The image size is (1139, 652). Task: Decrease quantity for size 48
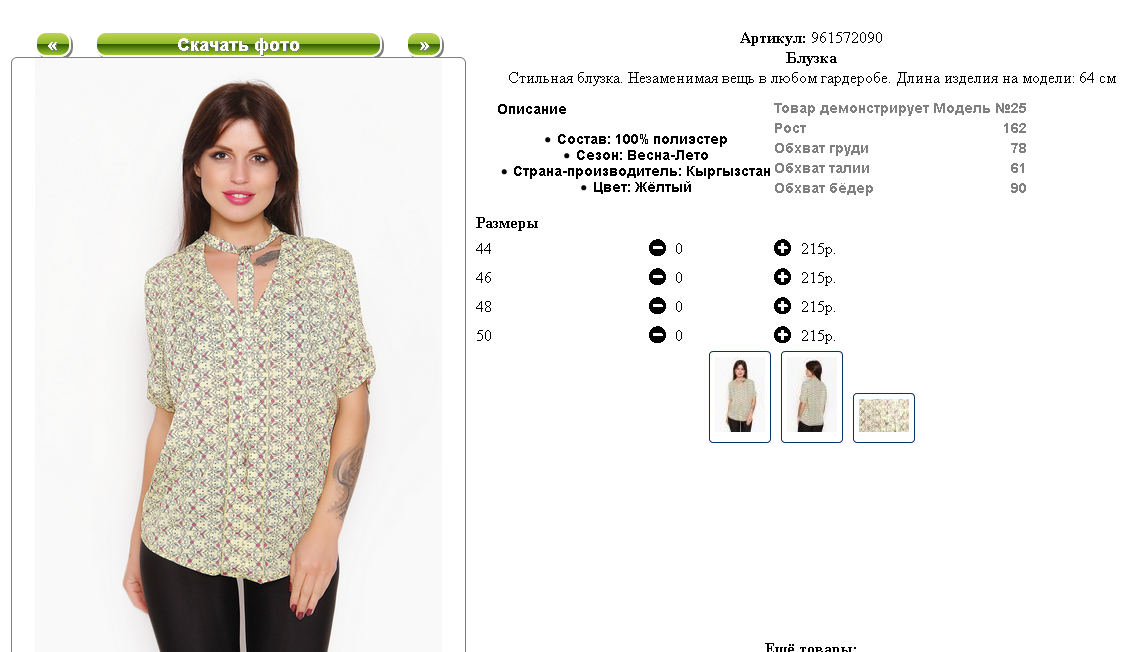[657, 306]
